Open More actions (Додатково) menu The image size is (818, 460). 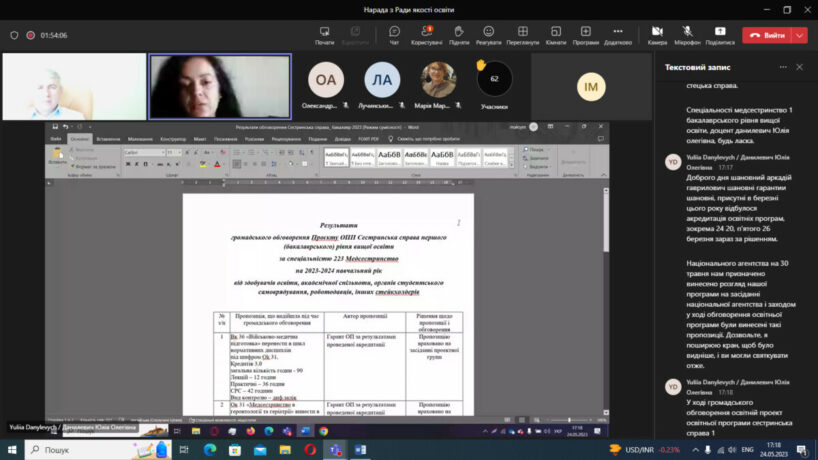tap(617, 35)
